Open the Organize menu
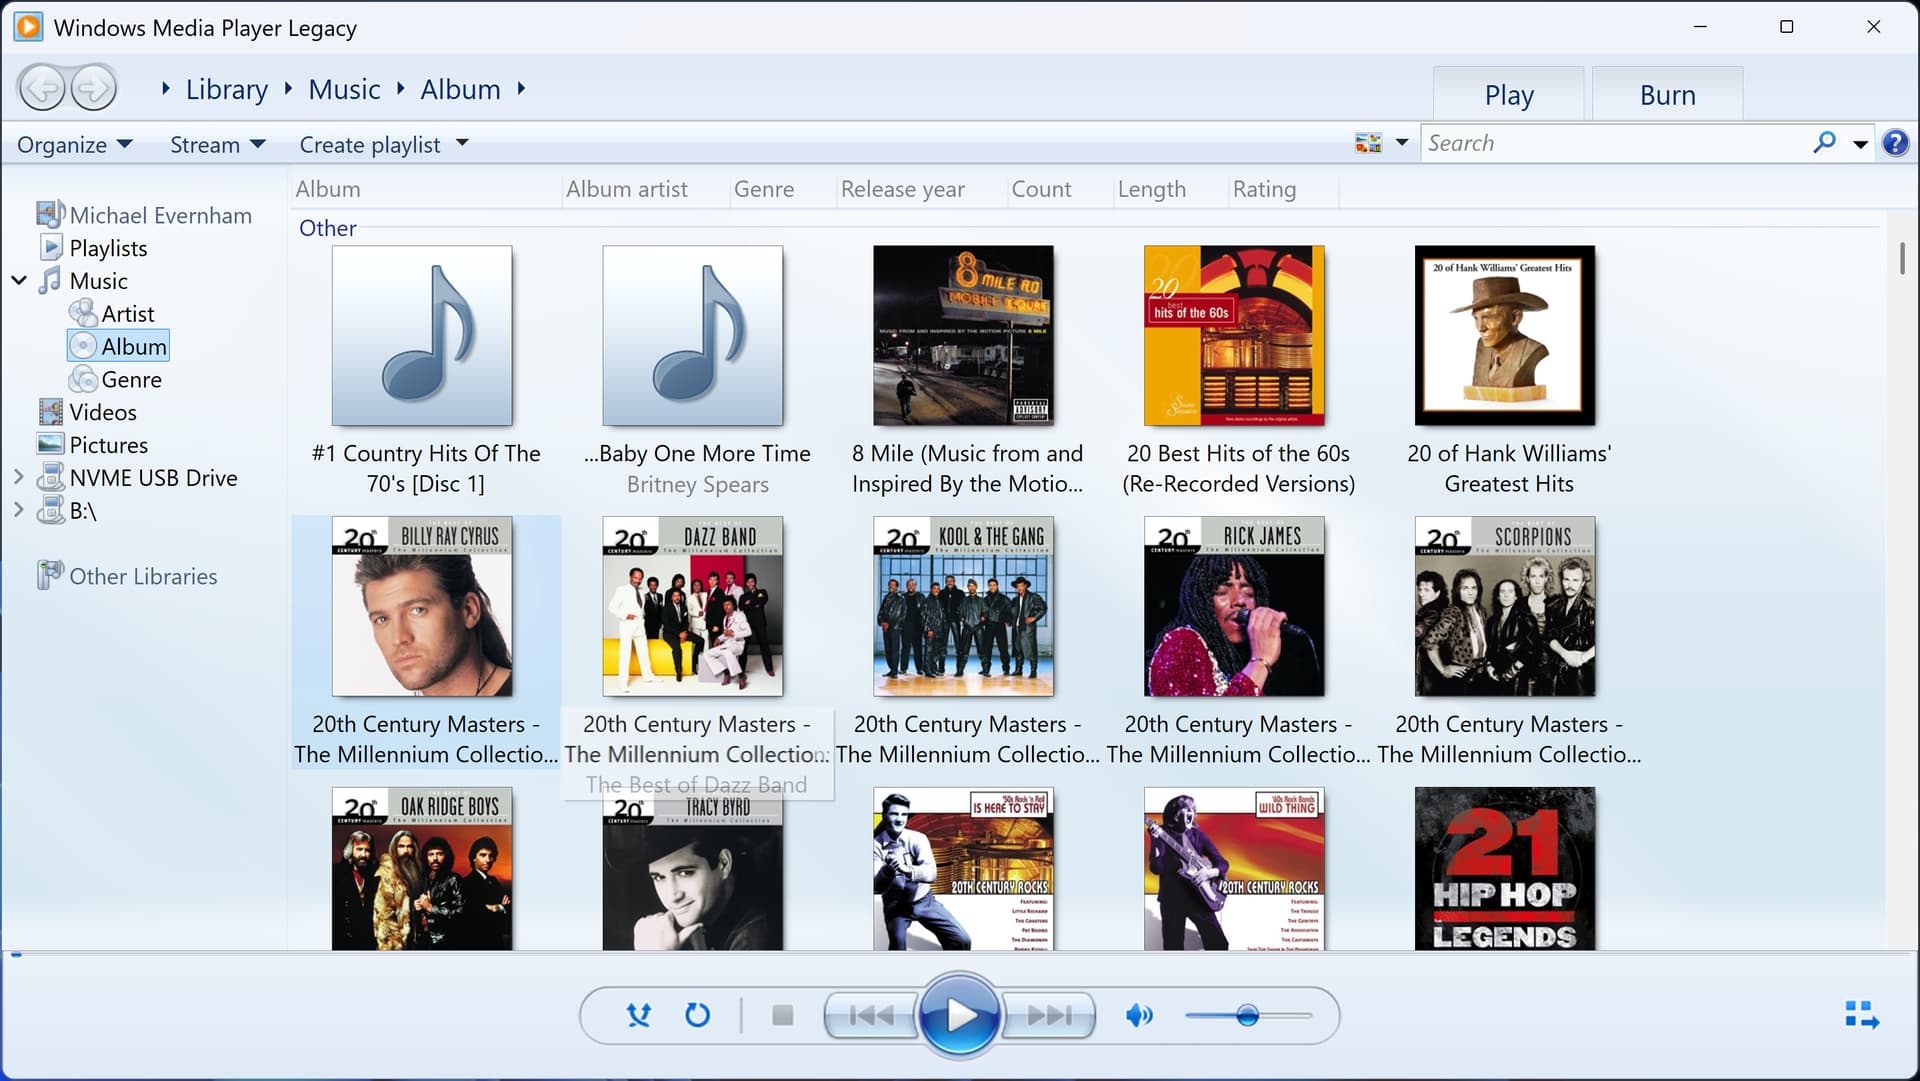The width and height of the screenshot is (1920, 1081). [74, 145]
